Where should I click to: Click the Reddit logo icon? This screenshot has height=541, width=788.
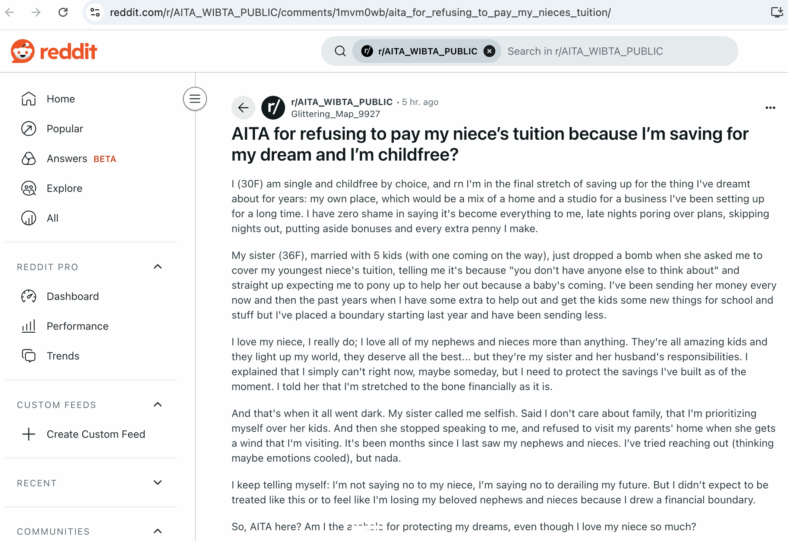[23, 51]
